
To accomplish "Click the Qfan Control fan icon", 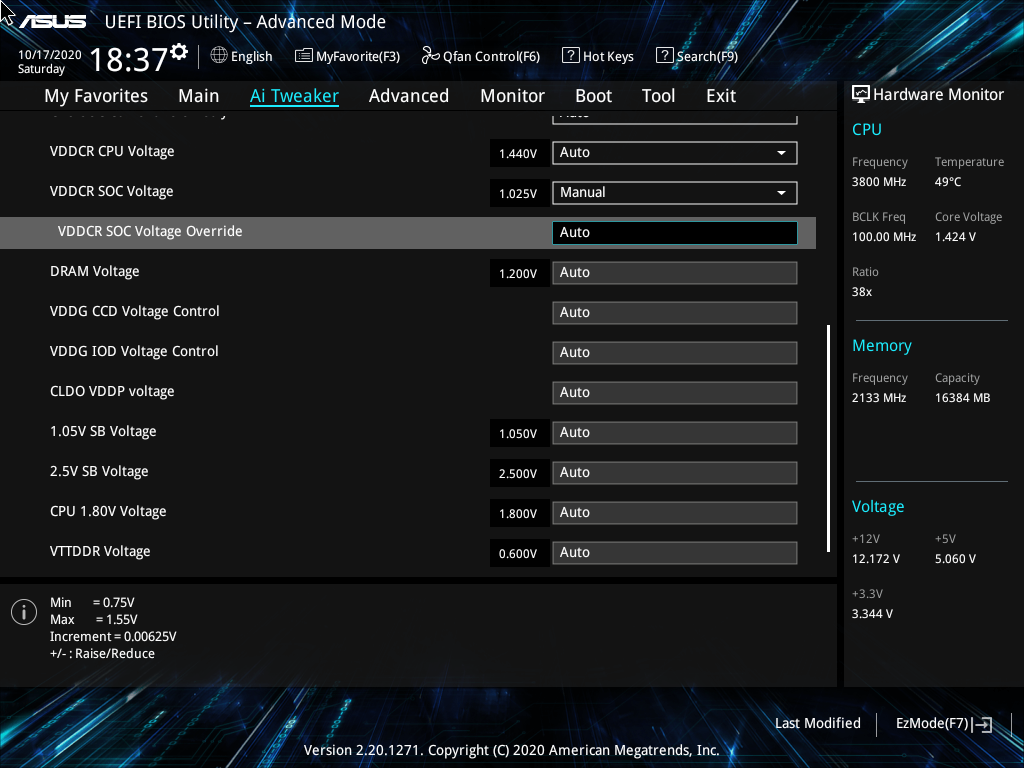I will [430, 56].
